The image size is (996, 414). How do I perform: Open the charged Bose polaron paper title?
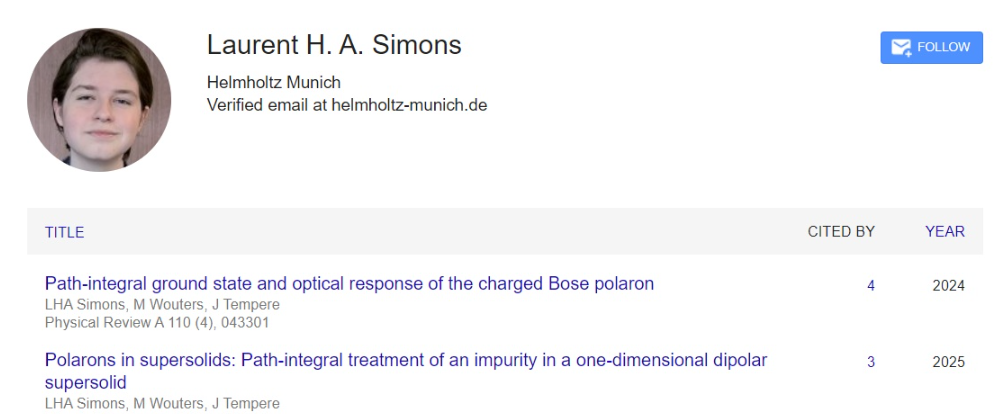point(349,284)
